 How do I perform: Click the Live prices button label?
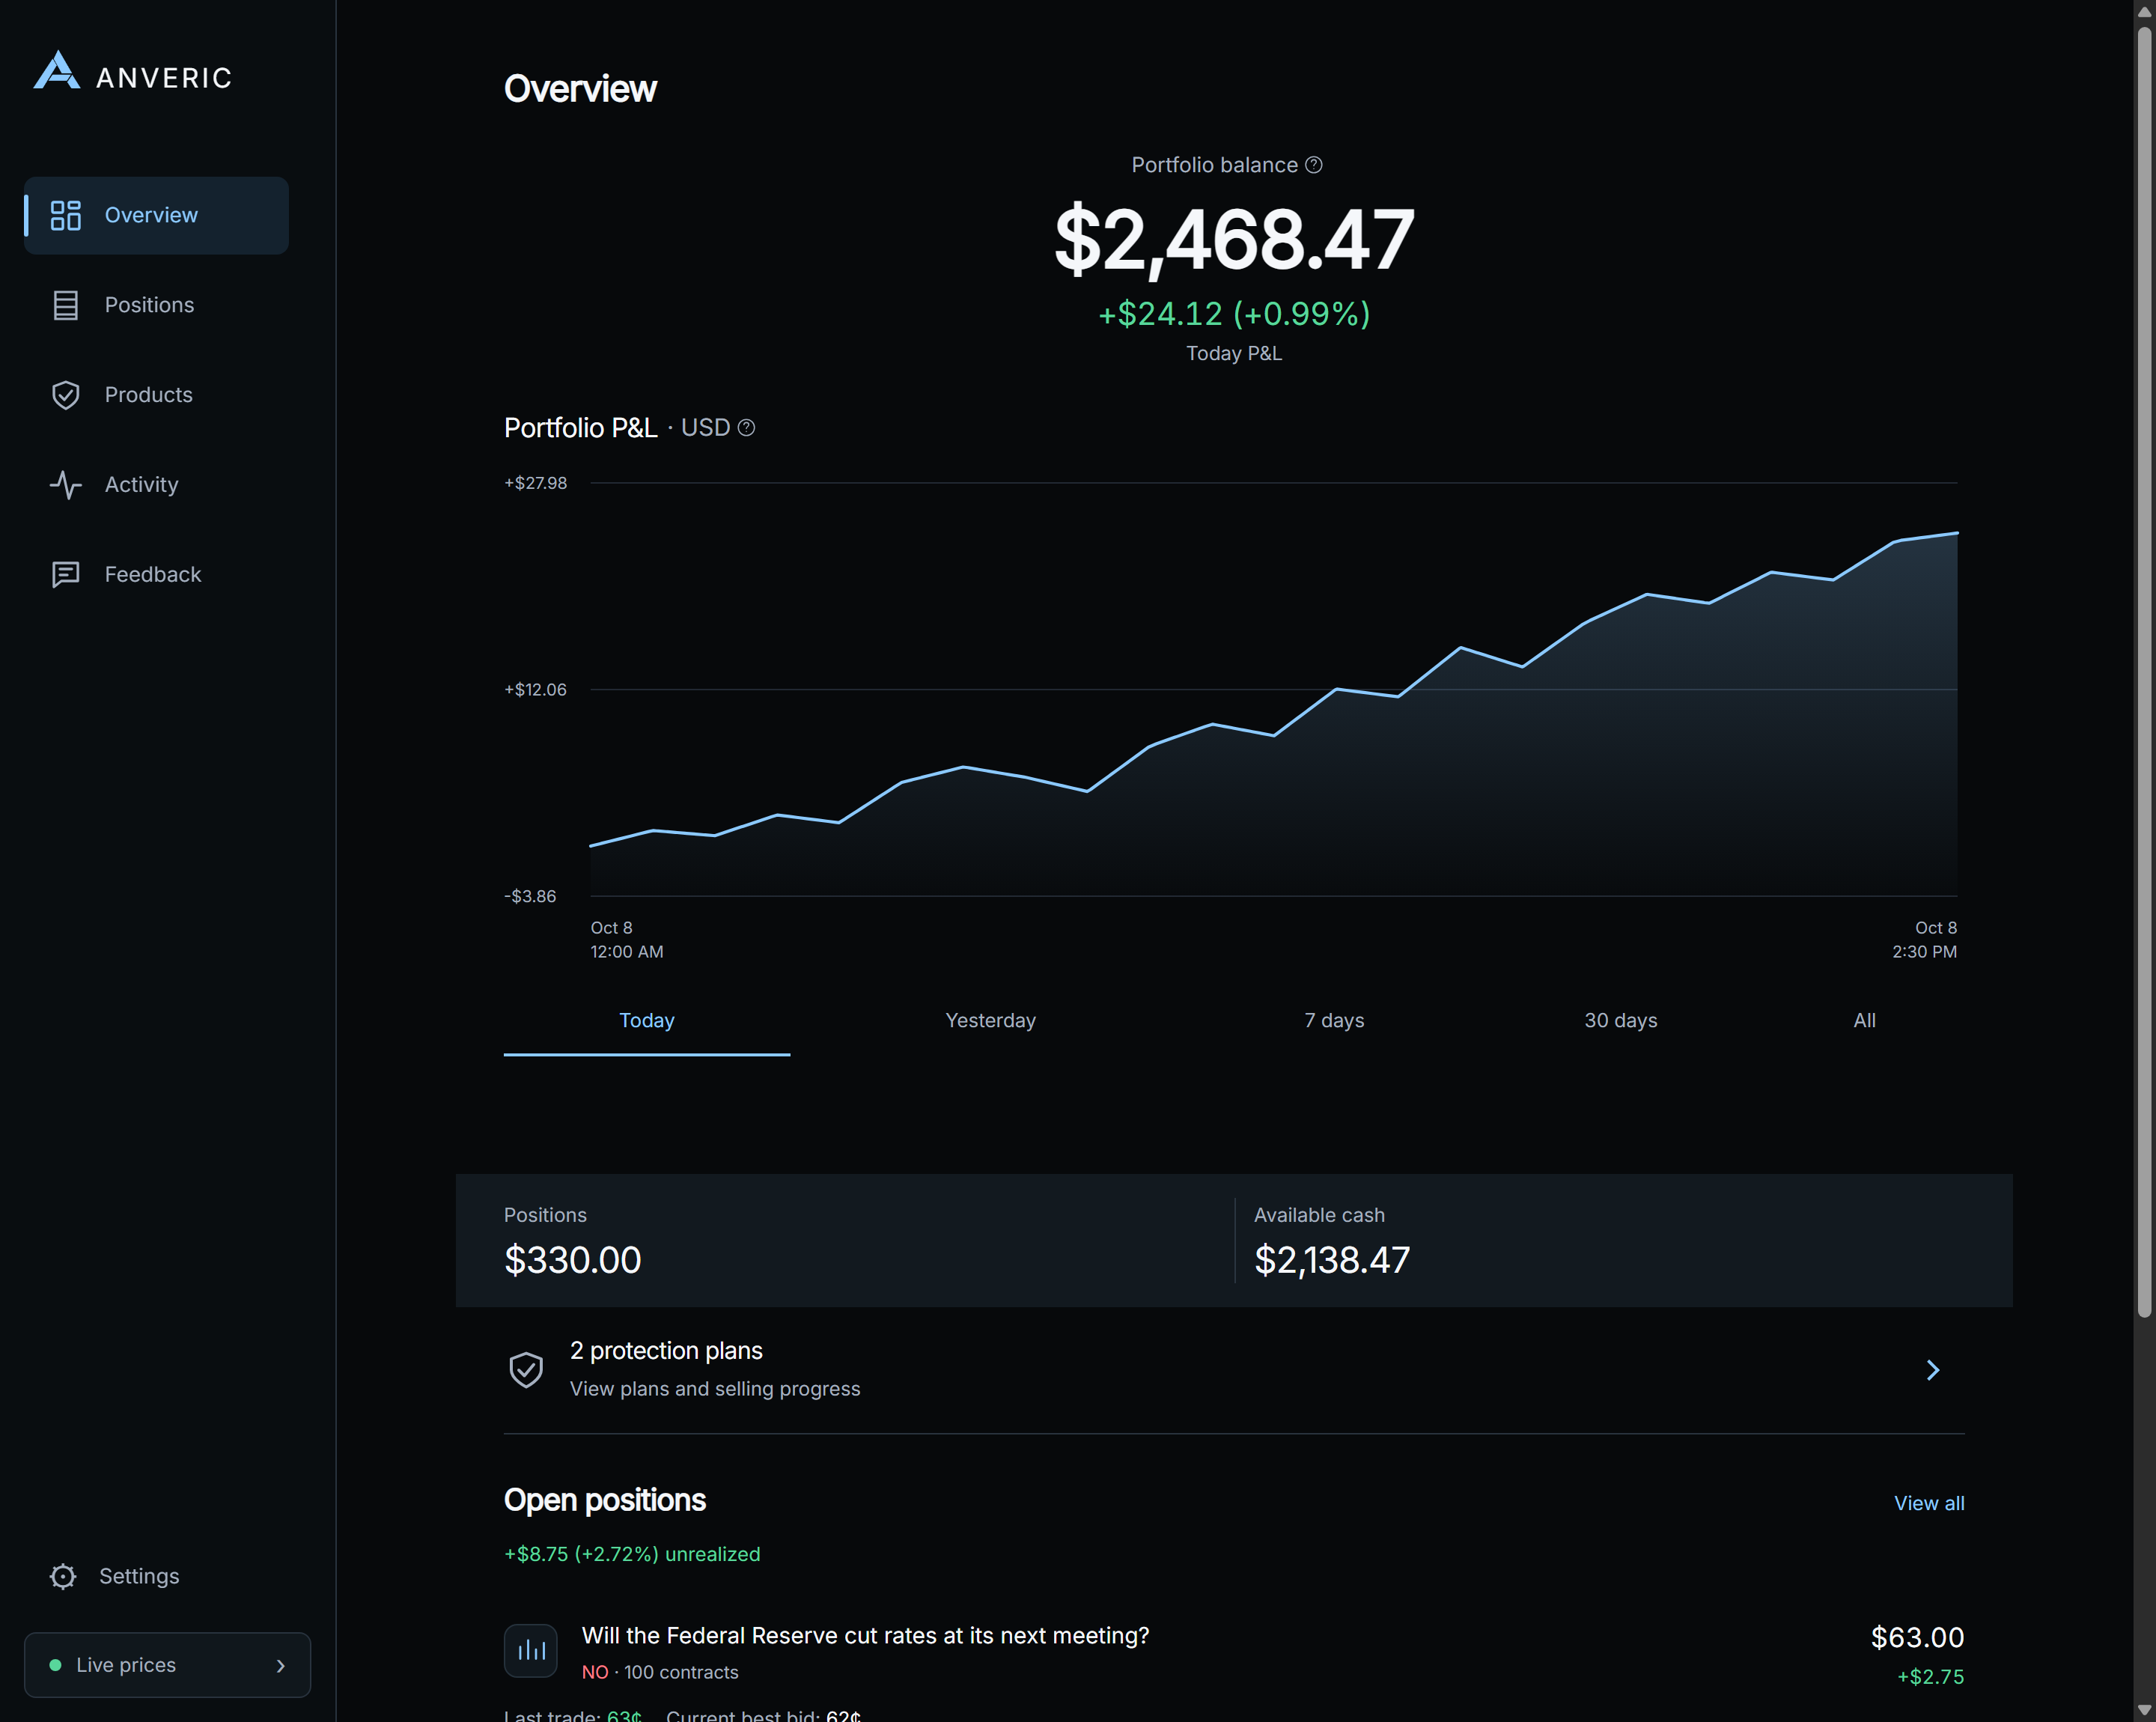[126, 1665]
